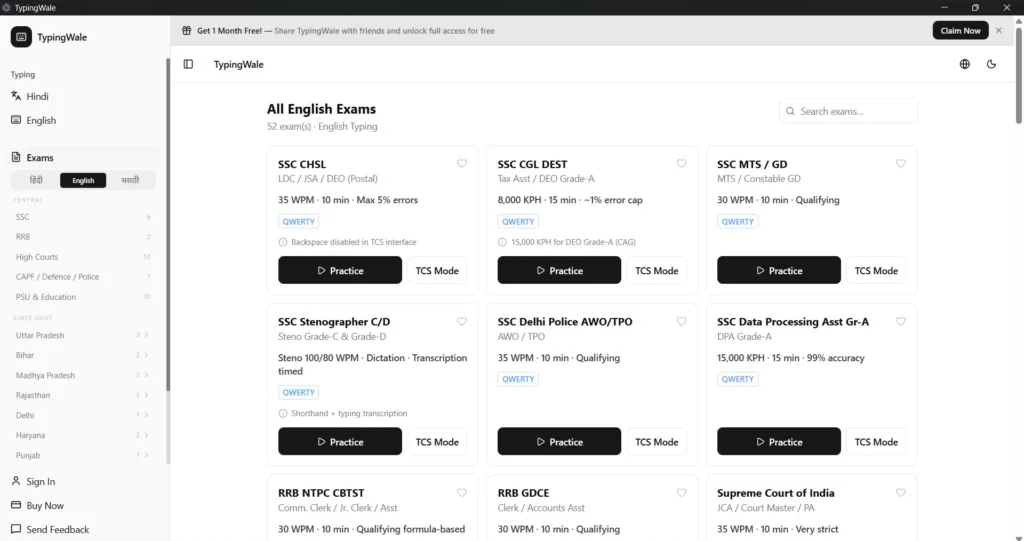Favorite the SSC CGL DEST heart

(x=681, y=163)
